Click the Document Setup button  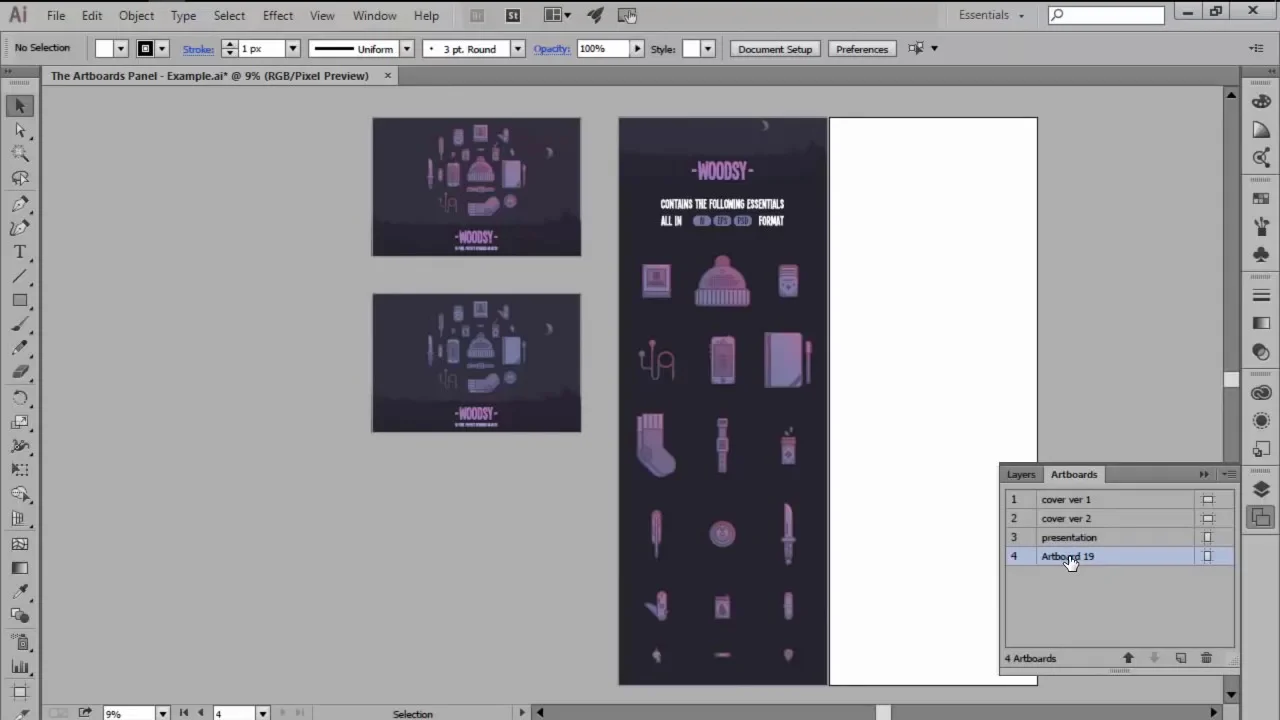coord(775,49)
